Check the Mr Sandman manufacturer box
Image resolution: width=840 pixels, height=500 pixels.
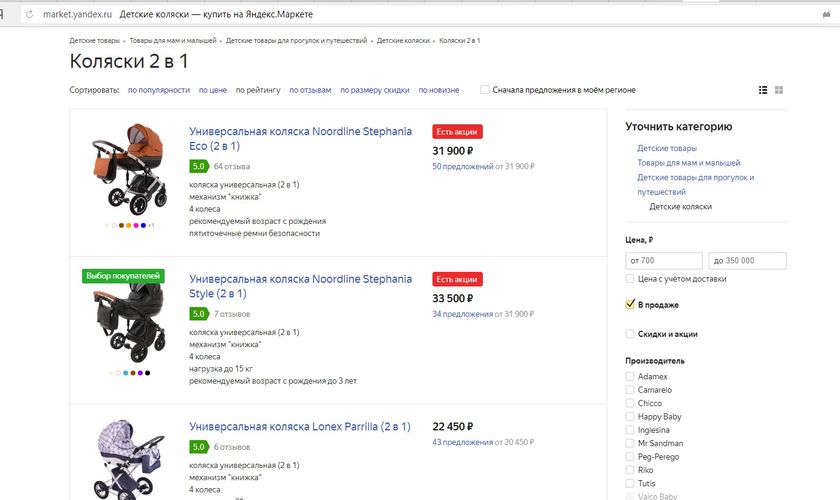[630, 443]
